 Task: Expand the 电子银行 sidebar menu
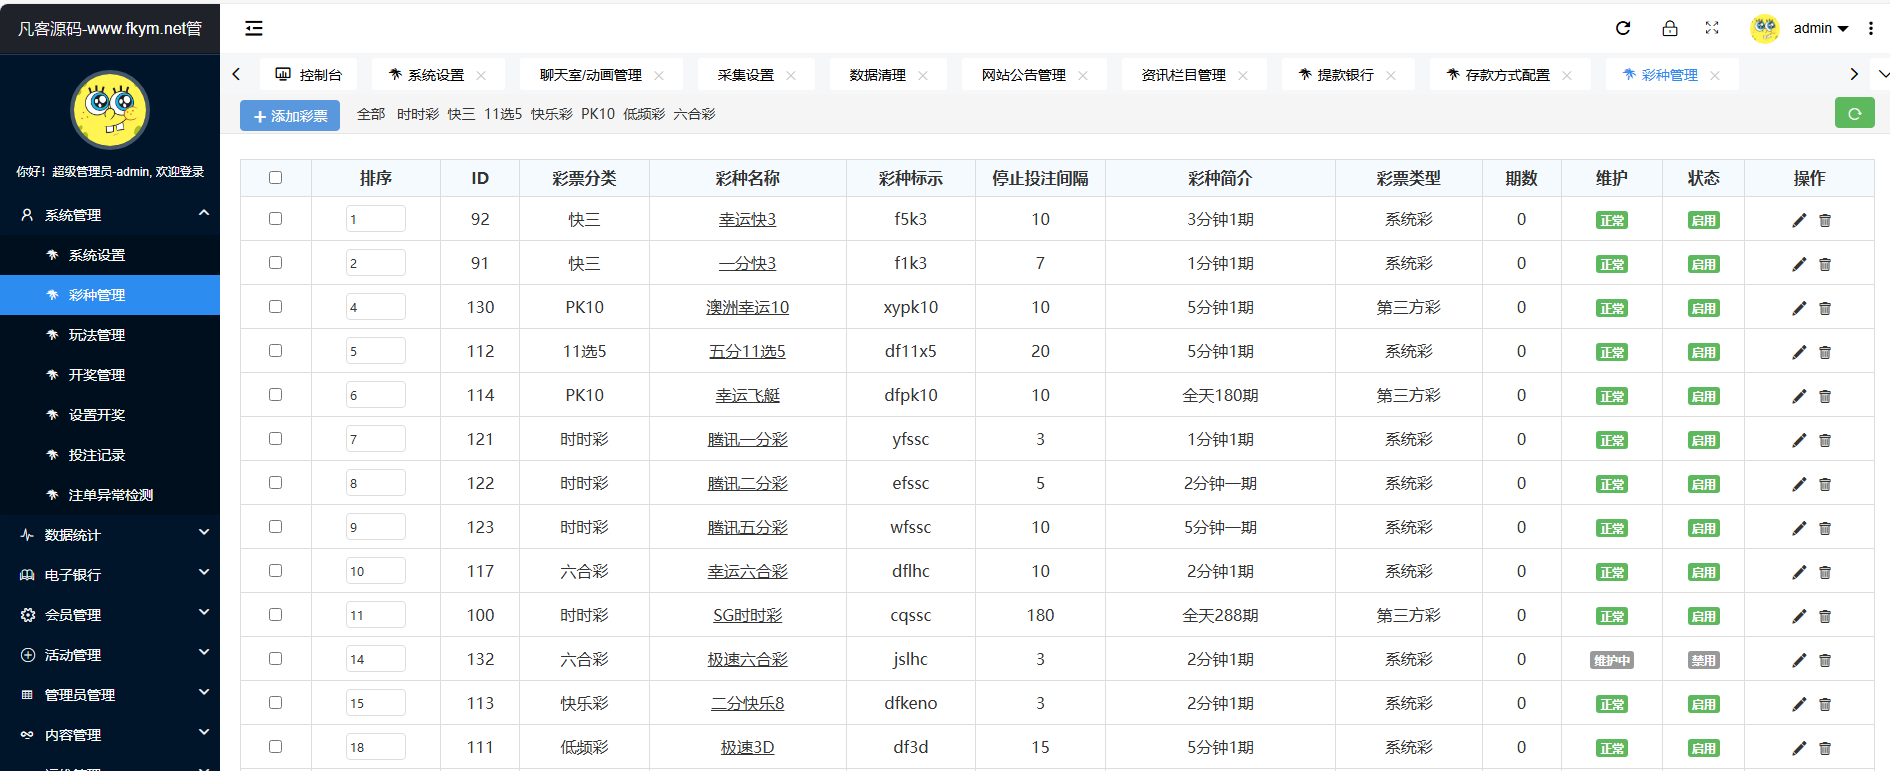tap(110, 575)
